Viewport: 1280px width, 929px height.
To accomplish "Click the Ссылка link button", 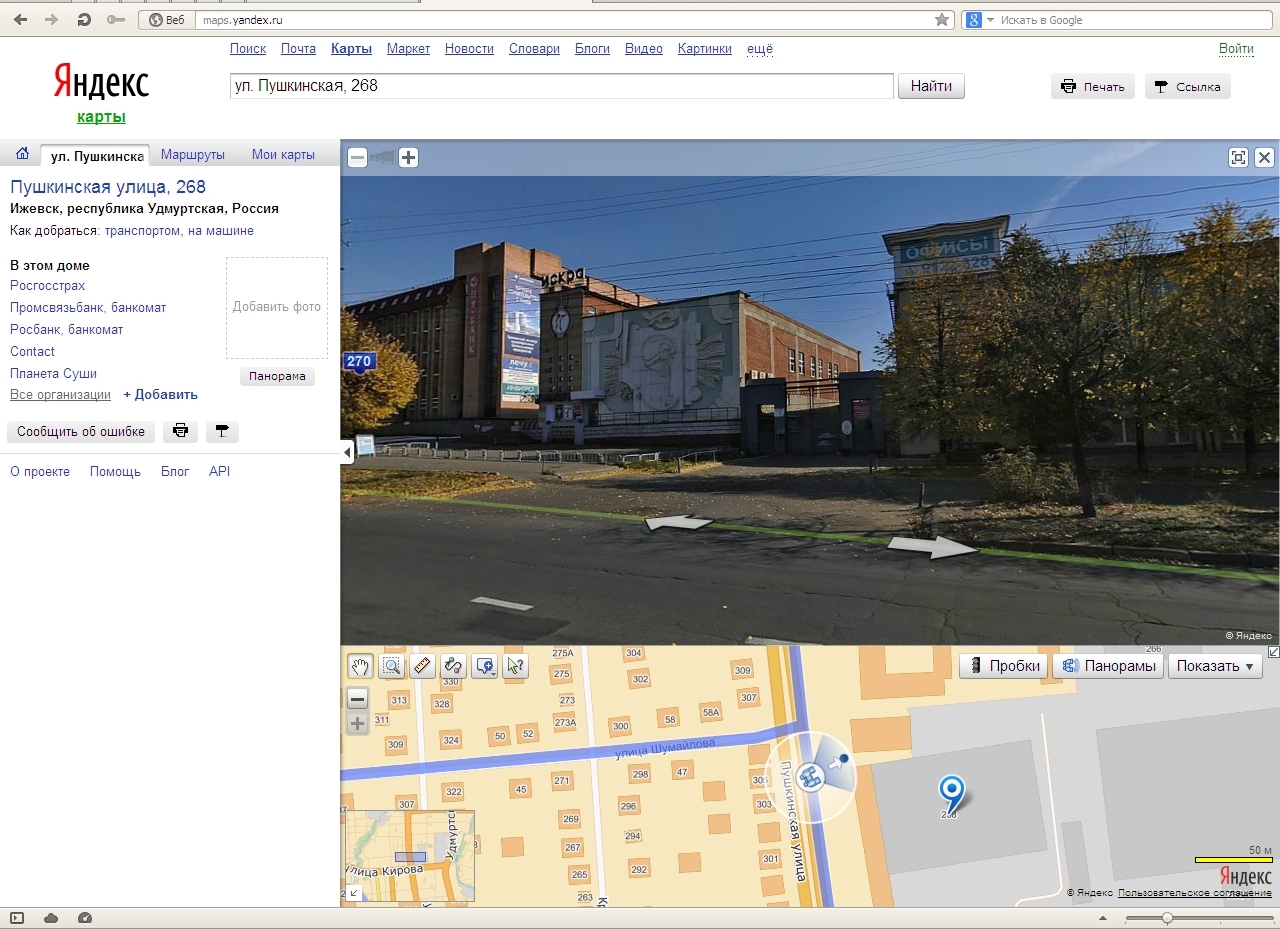I will 1187,87.
